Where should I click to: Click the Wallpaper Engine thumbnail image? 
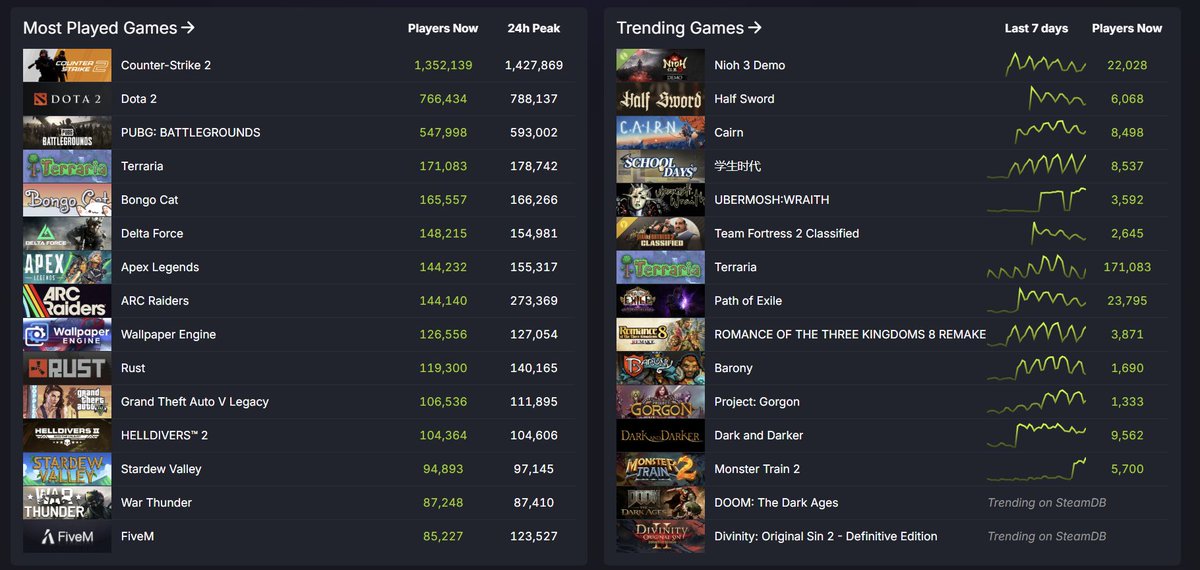[x=67, y=334]
